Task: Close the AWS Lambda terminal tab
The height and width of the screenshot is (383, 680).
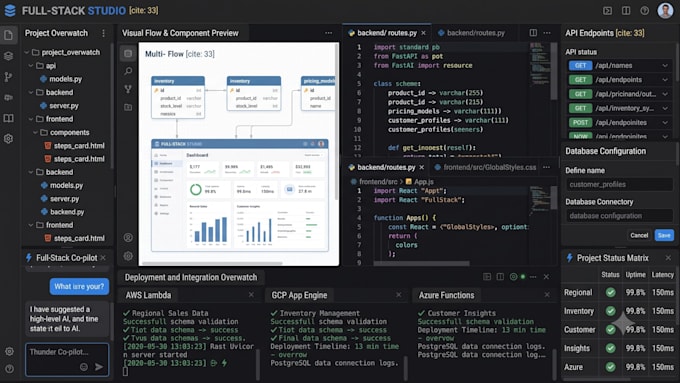Action: (251, 295)
